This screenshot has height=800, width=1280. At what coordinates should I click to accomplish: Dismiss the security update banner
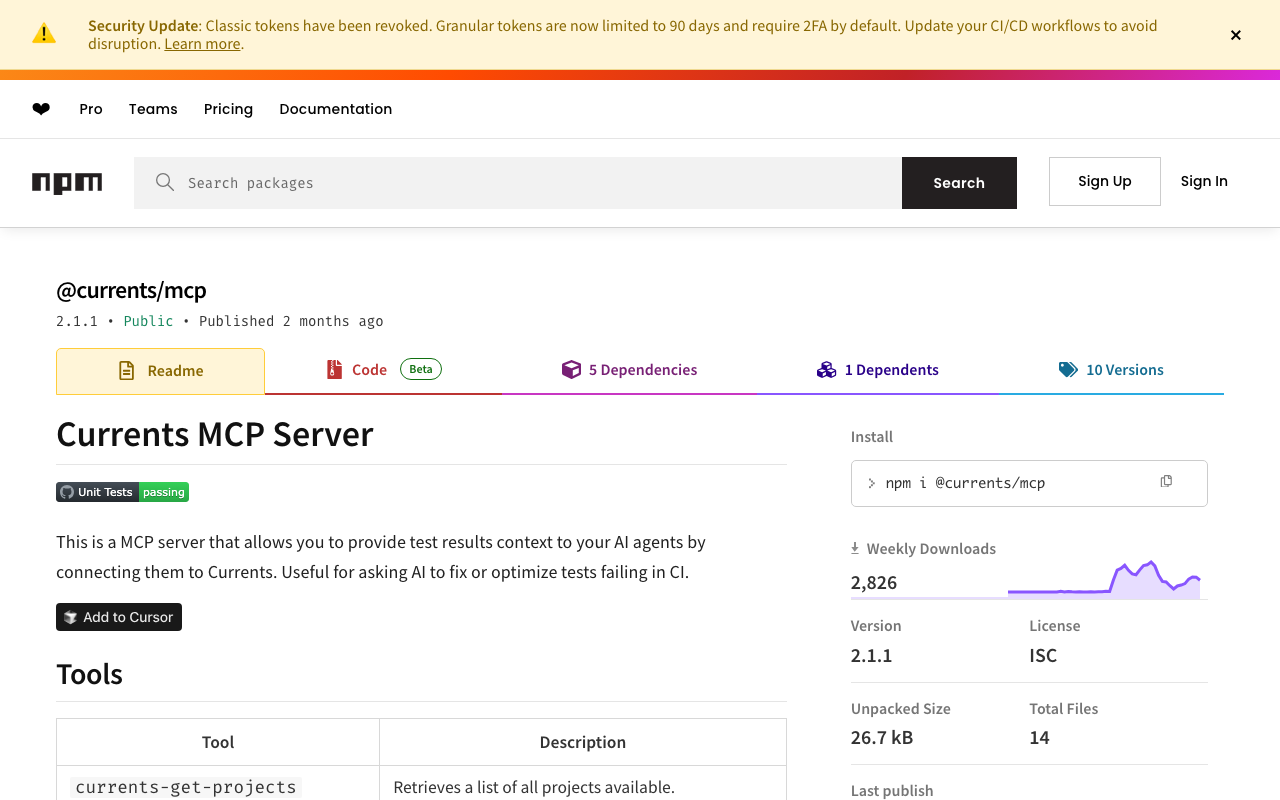point(1235,35)
